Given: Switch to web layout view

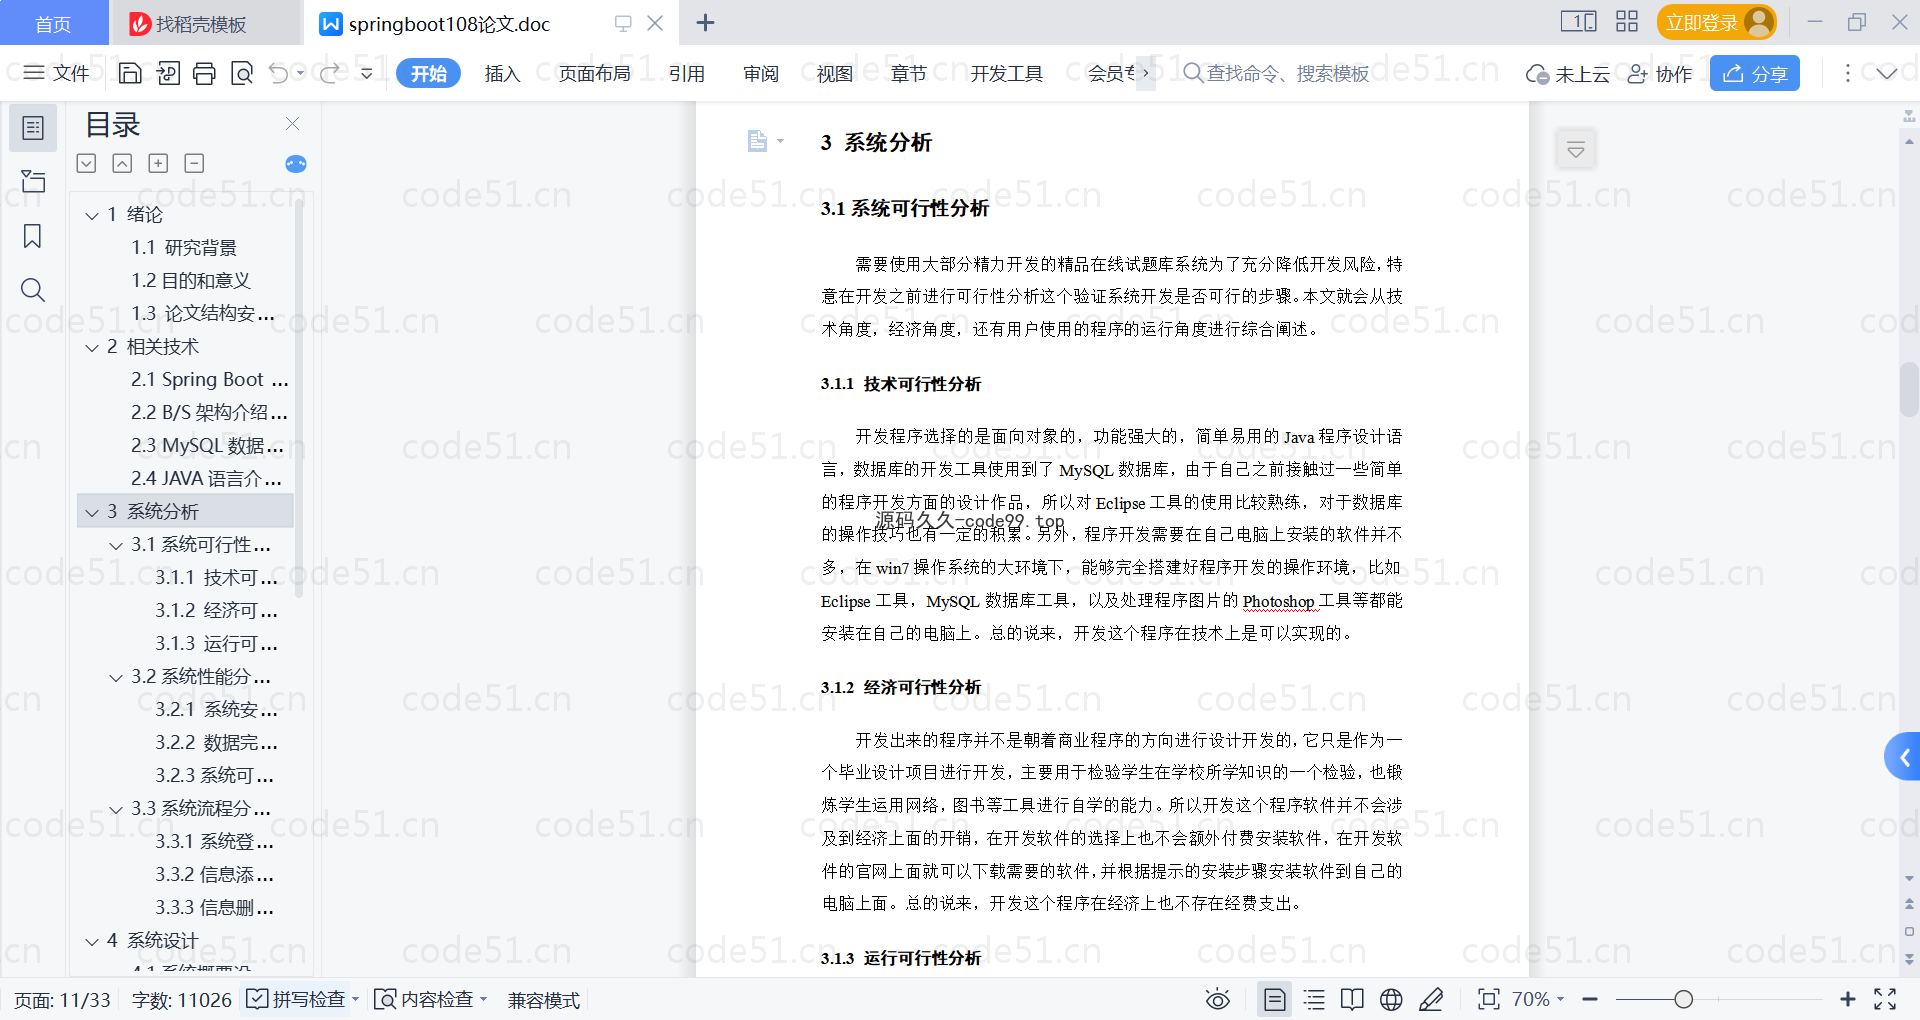Looking at the screenshot, I should pos(1391,999).
